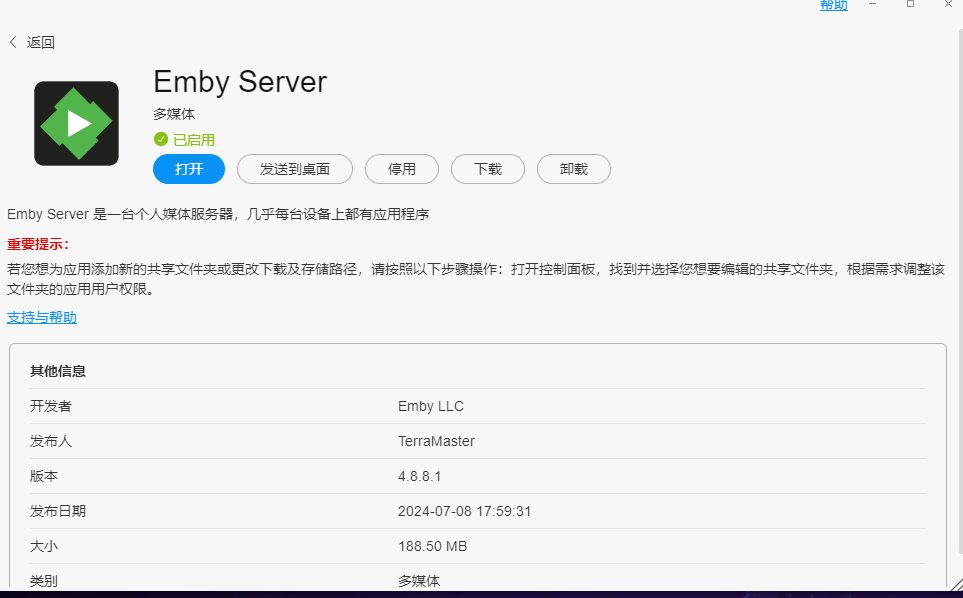
Task: Close the app center window
Action: [x=948, y=4]
